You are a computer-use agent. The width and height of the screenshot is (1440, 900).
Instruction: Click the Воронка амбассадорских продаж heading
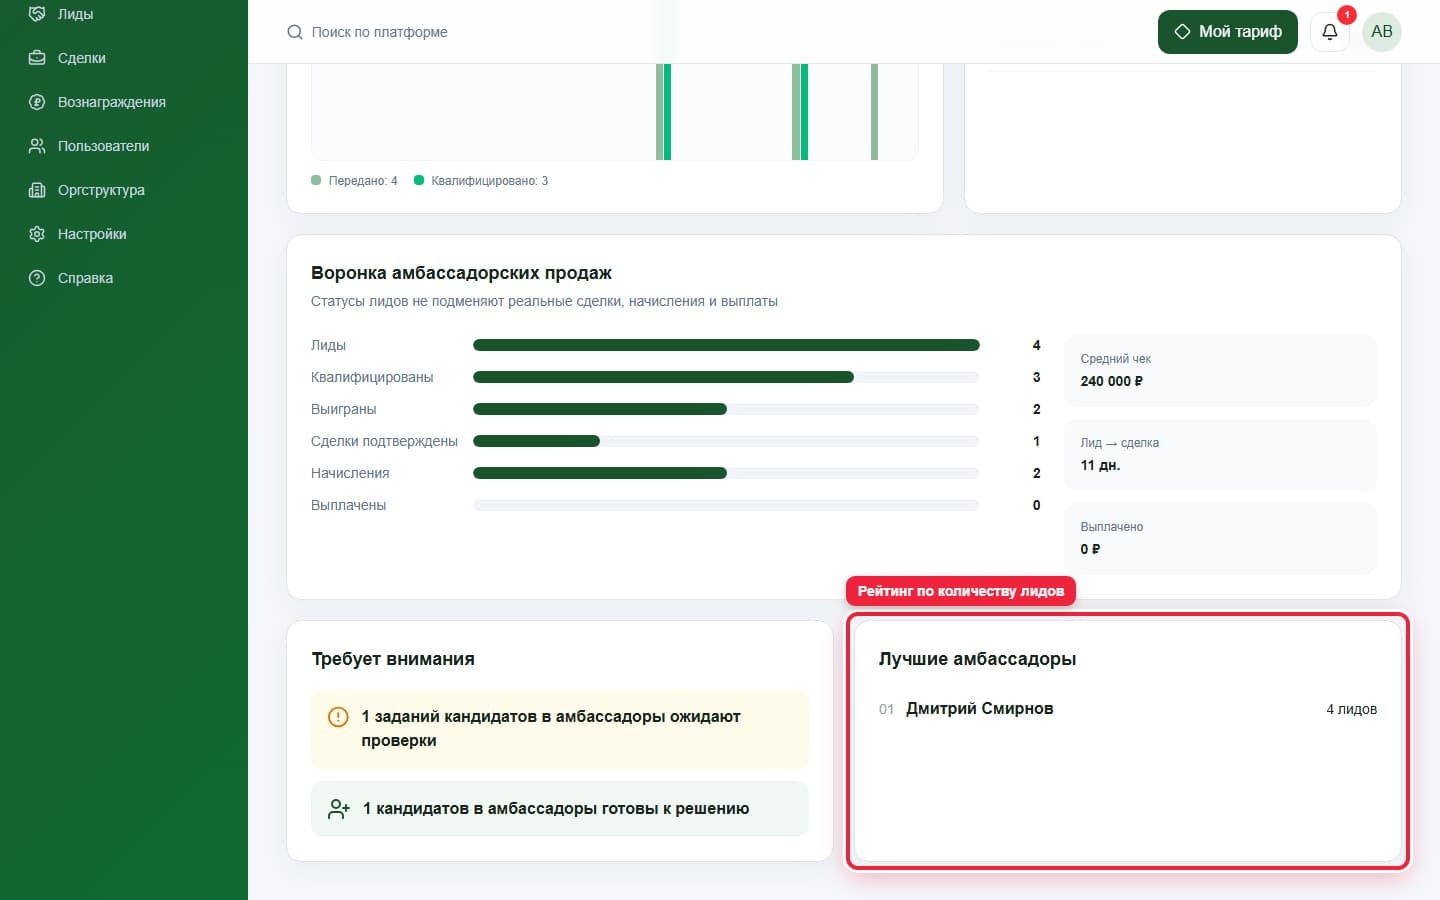tap(461, 273)
